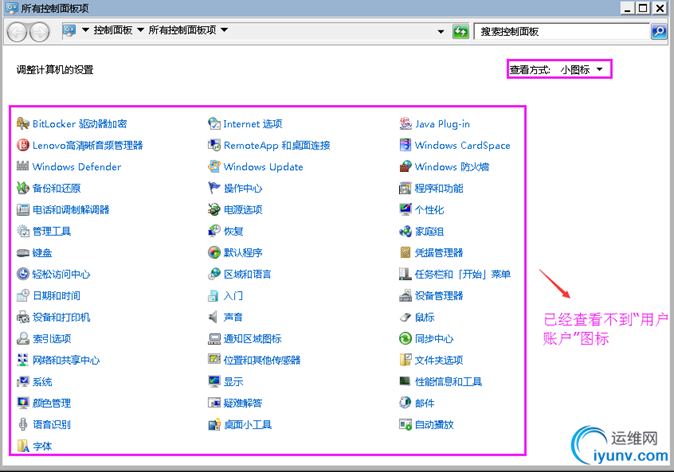Click 电话和调制解调器 icon
674x472 pixels.
click(23, 209)
